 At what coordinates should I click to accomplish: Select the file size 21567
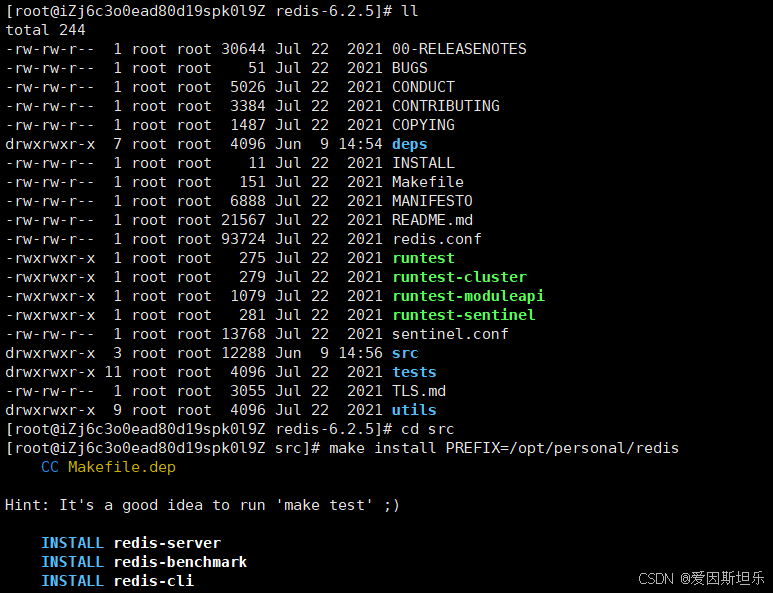coord(243,220)
